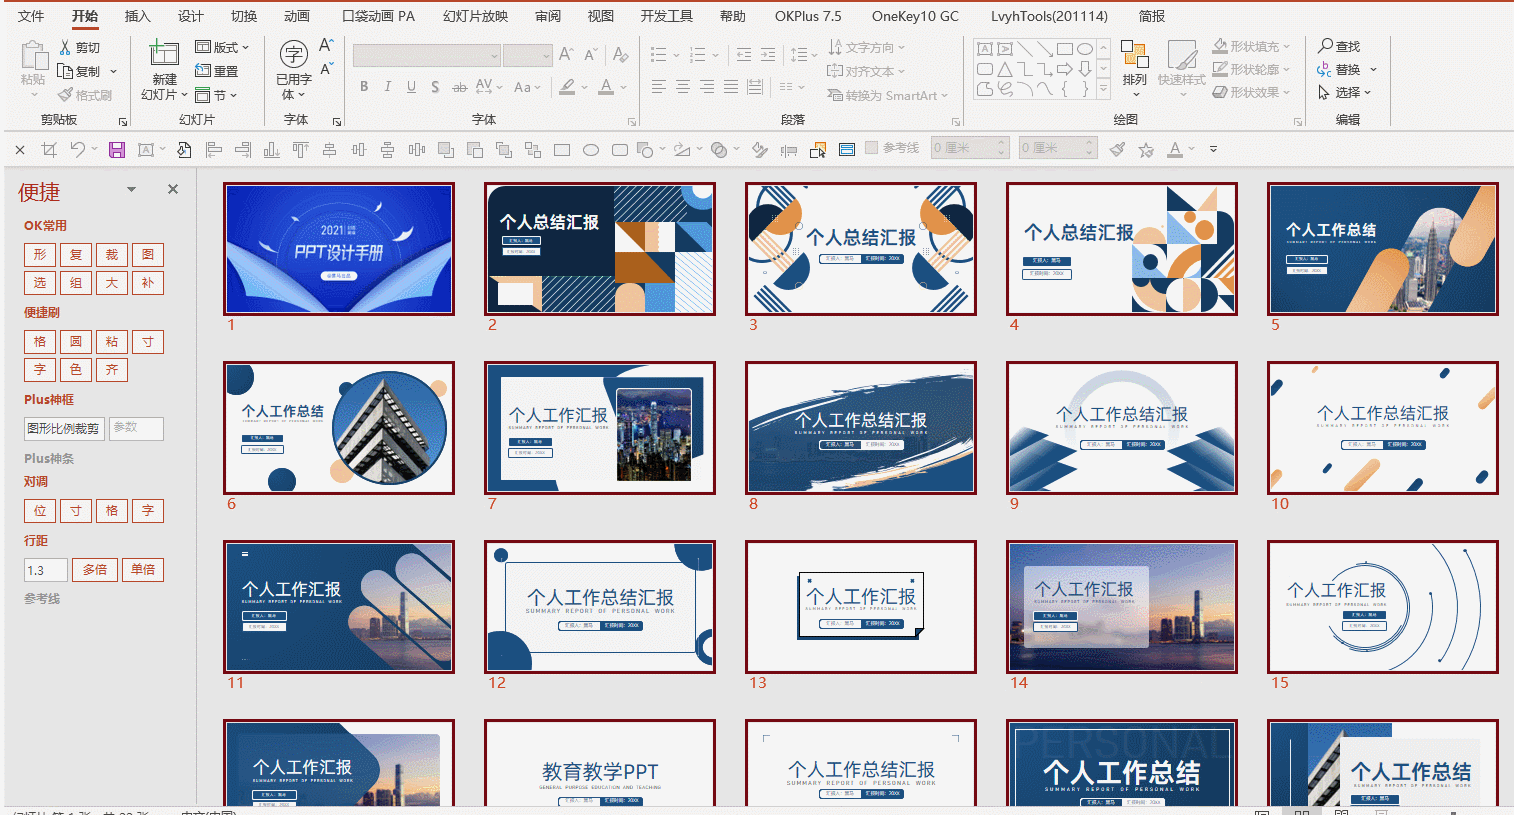1514x815 pixels.
Task: Click the 单倍 line spacing button
Action: [143, 570]
